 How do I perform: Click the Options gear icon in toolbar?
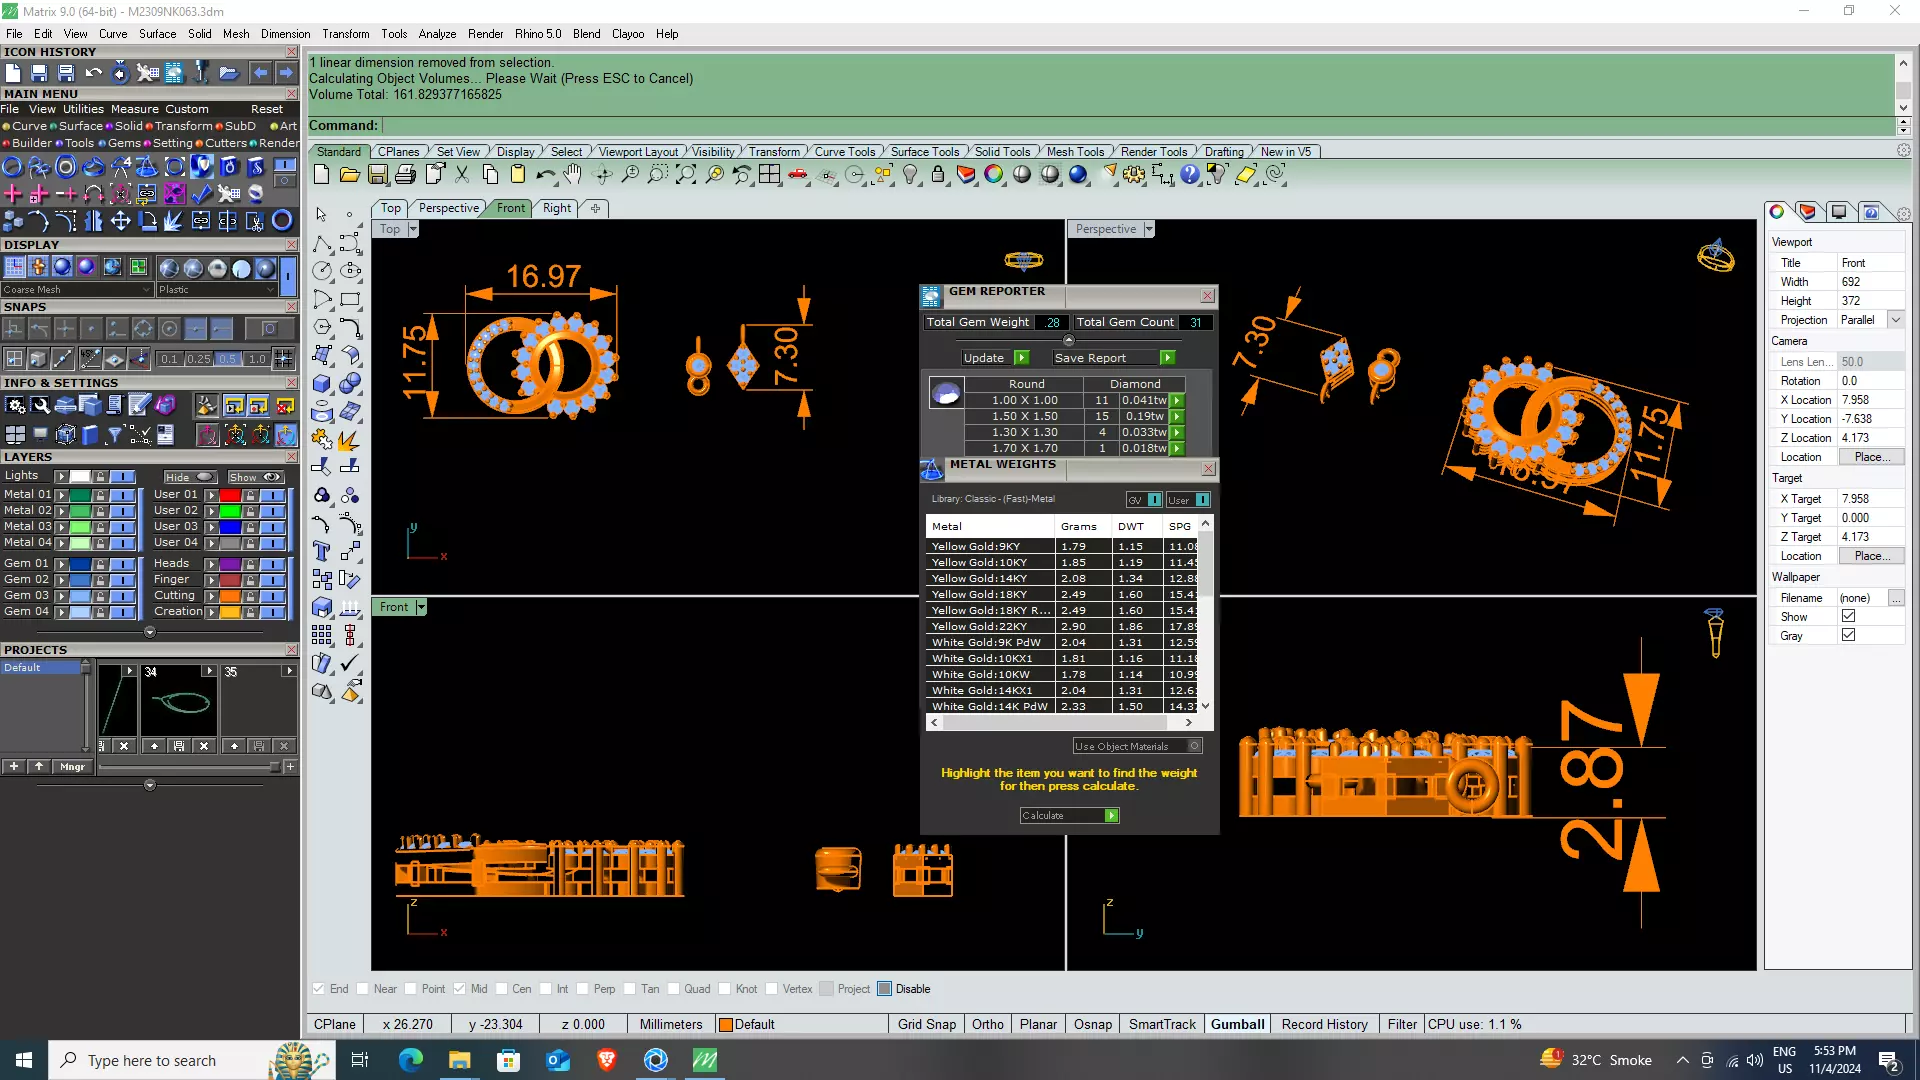pos(1133,175)
